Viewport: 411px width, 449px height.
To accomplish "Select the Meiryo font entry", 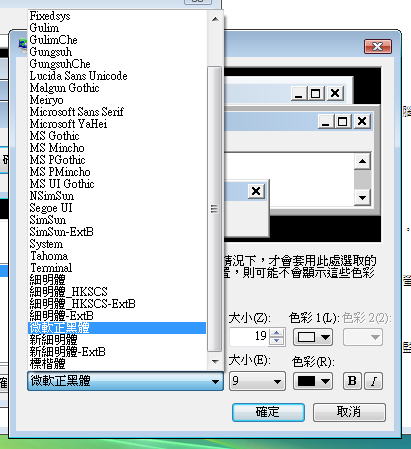I will (117, 100).
